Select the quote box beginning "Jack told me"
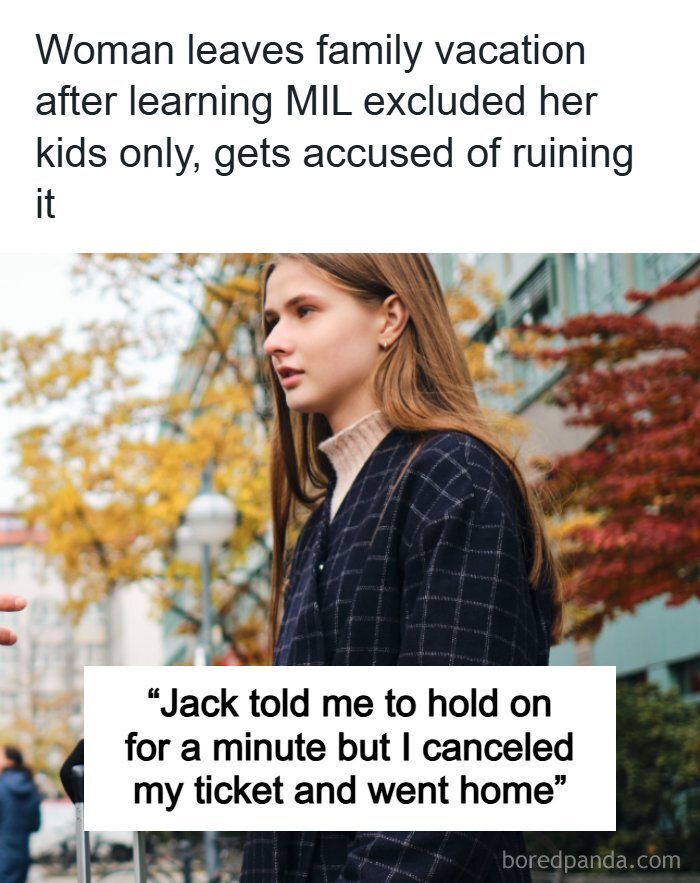Viewport: 700px width, 883px height. click(350, 748)
